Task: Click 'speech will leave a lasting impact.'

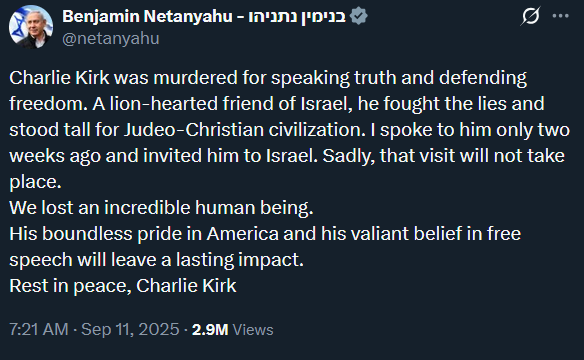Action: pos(156,260)
